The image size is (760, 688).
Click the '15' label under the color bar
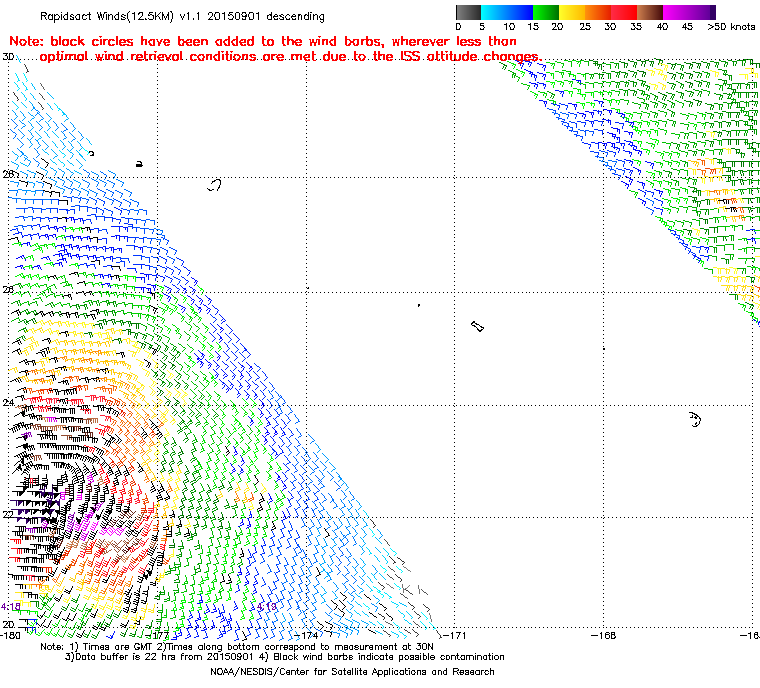click(533, 27)
